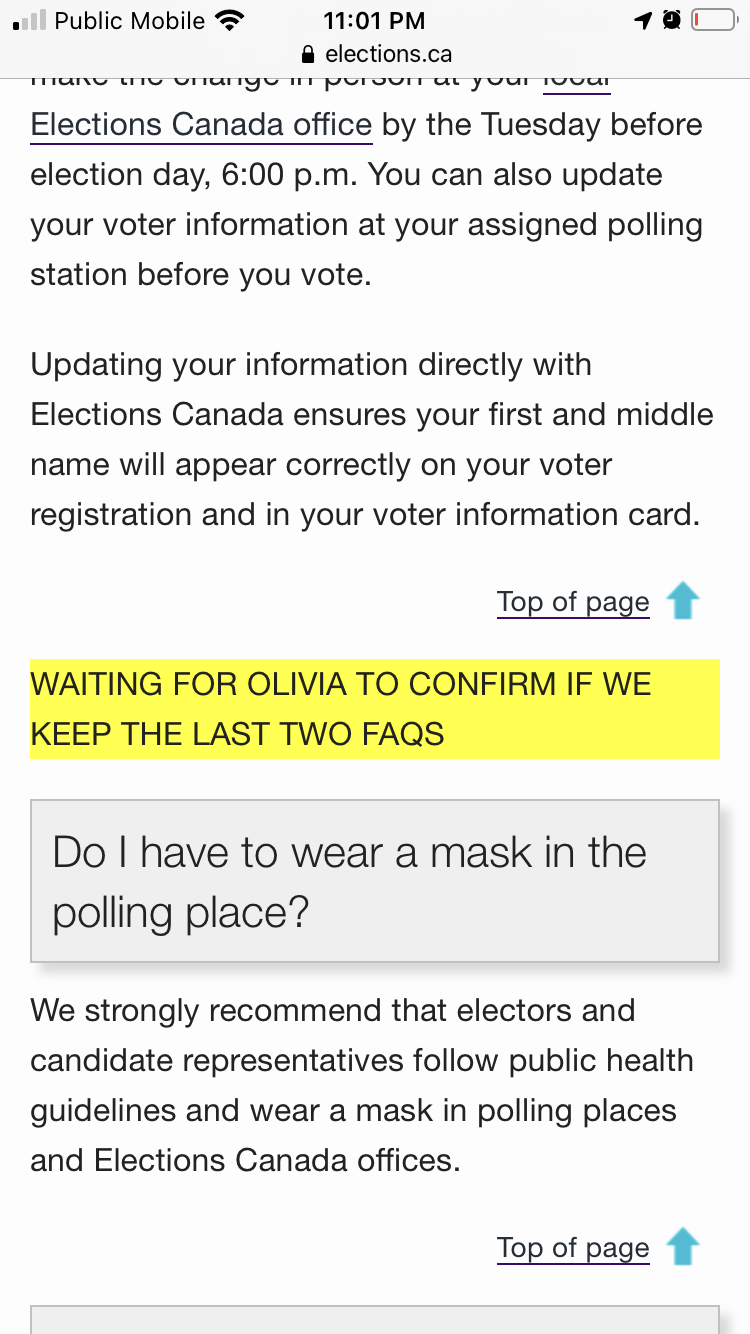This screenshot has width=750, height=1334.
Task: Open the 'Elections Canada office' link
Action: pyautogui.click(x=202, y=126)
